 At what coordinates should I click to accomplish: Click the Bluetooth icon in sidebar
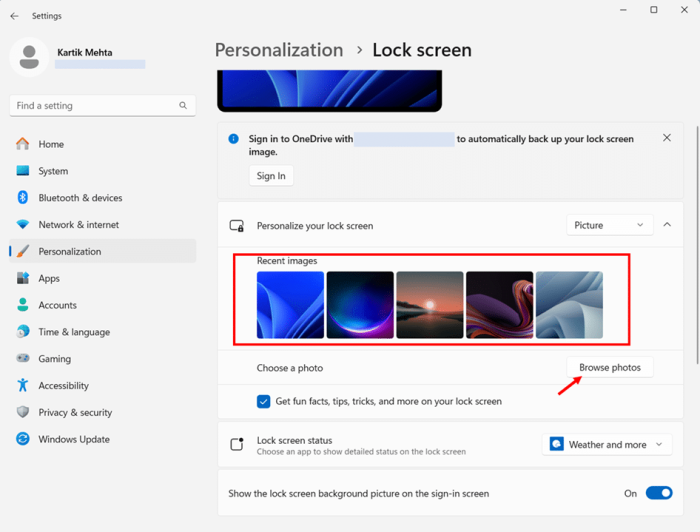(x=22, y=197)
